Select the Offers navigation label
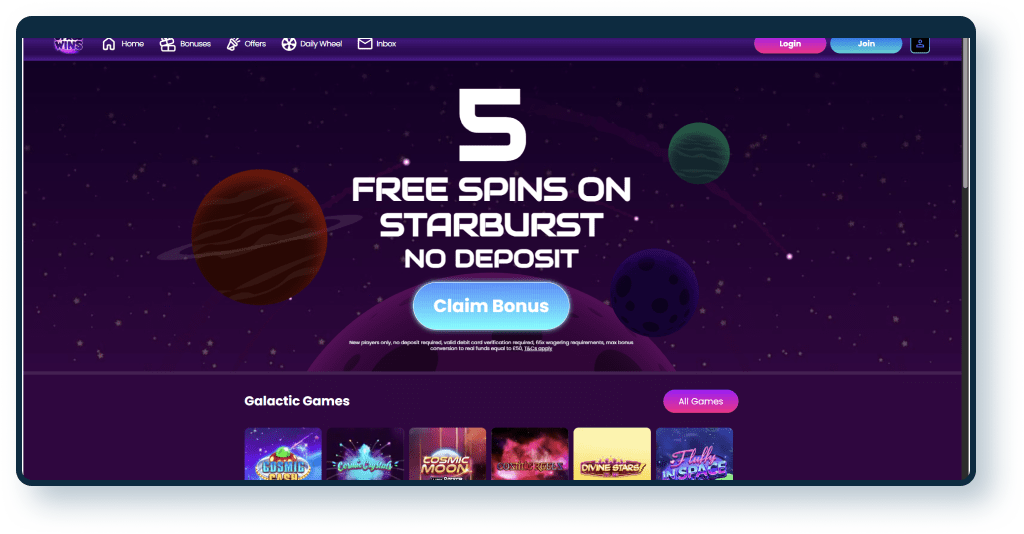 (255, 44)
